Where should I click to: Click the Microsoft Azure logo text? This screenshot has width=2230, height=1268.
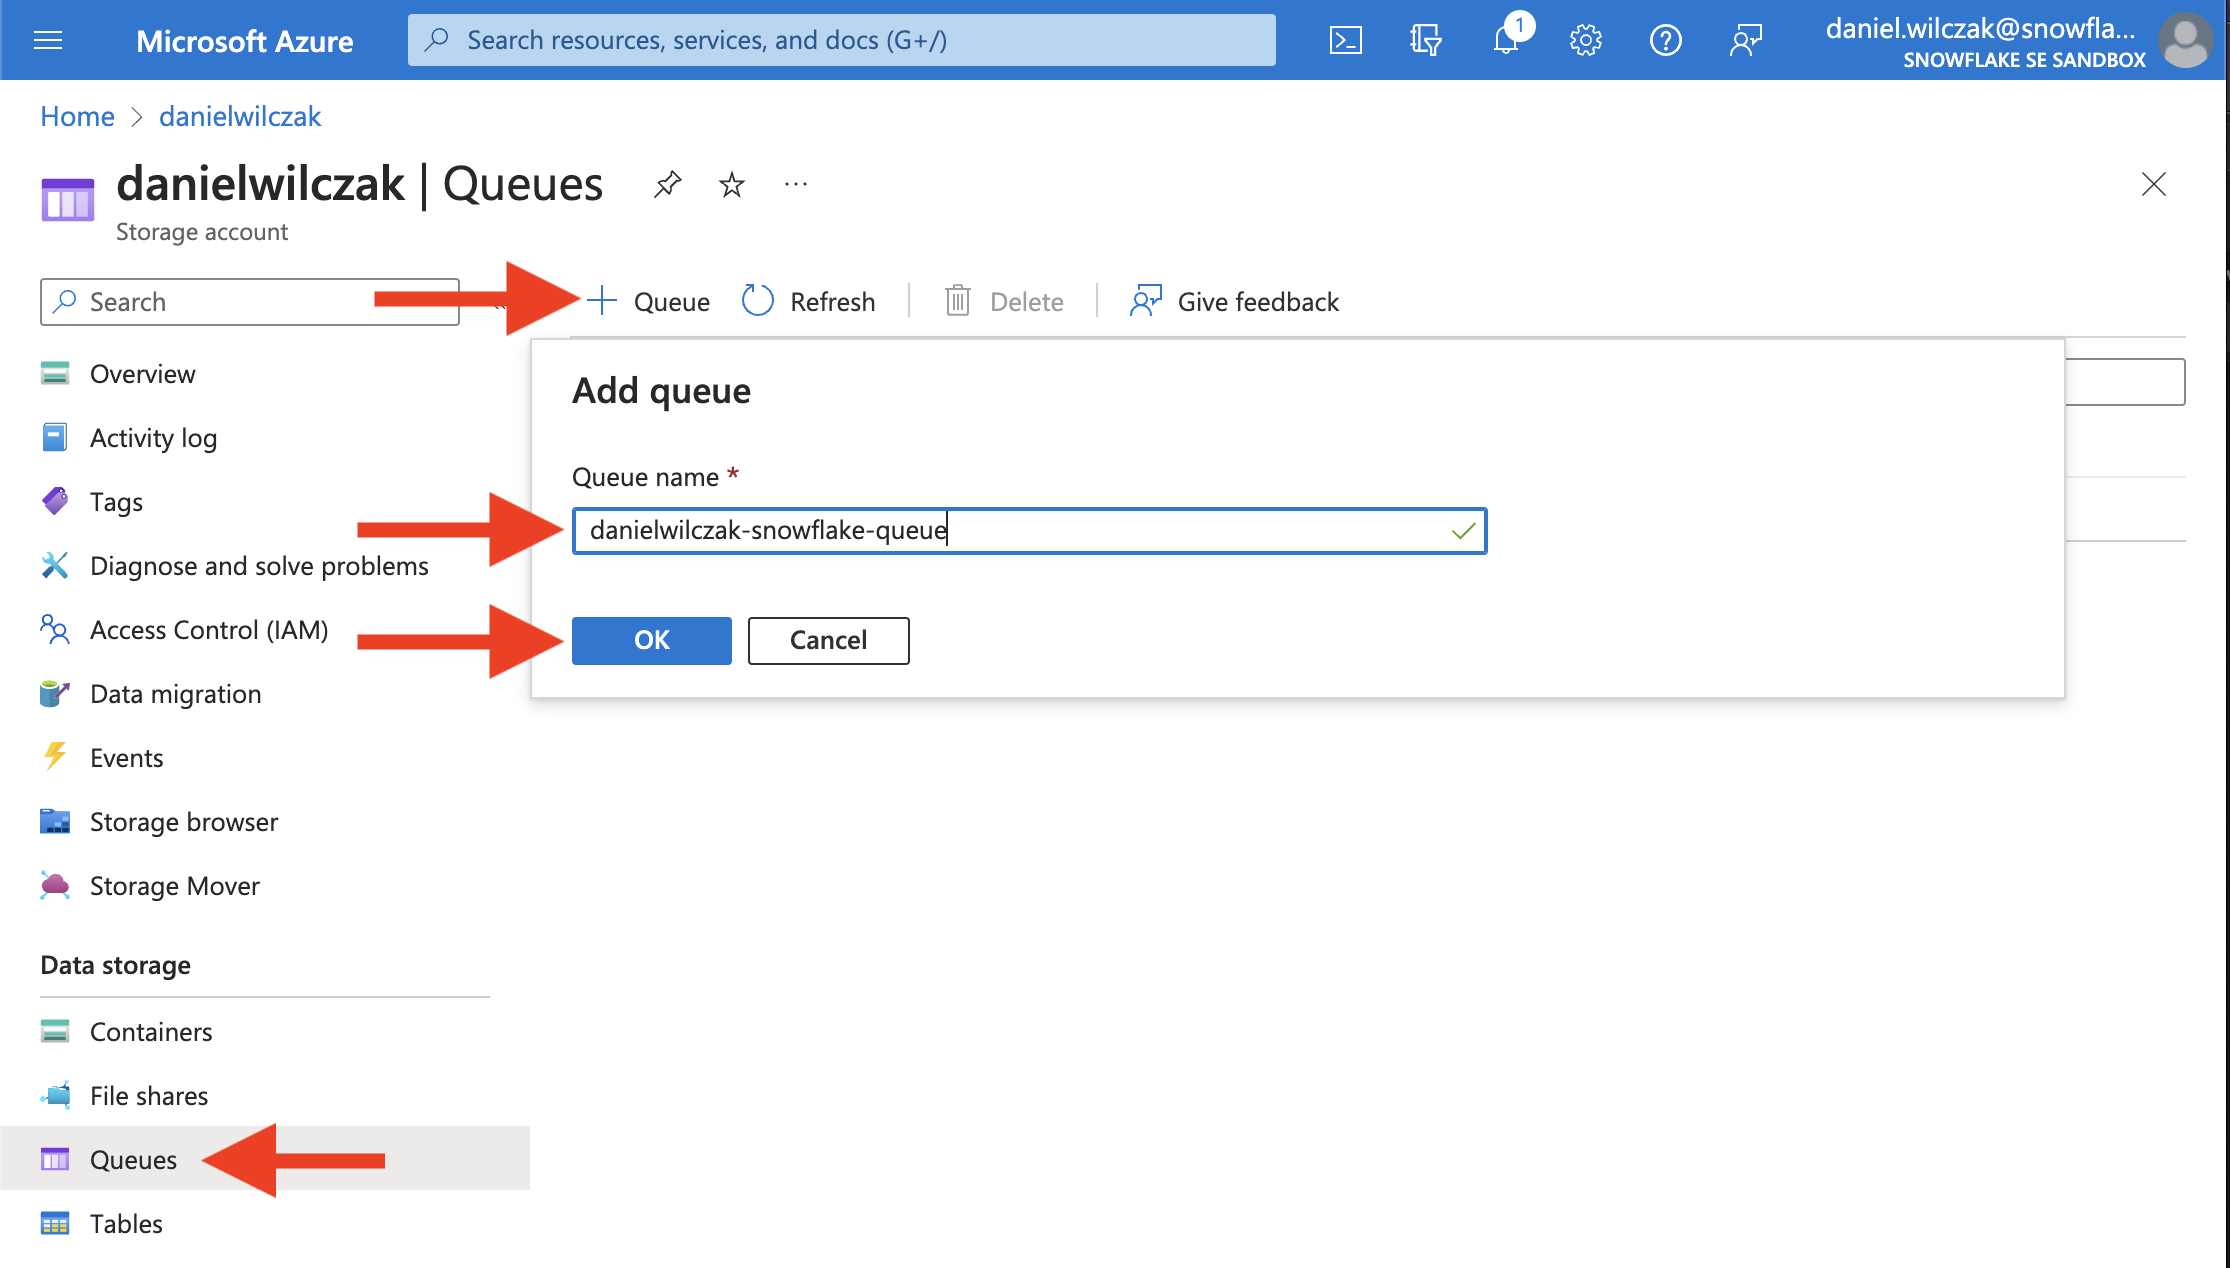click(244, 41)
